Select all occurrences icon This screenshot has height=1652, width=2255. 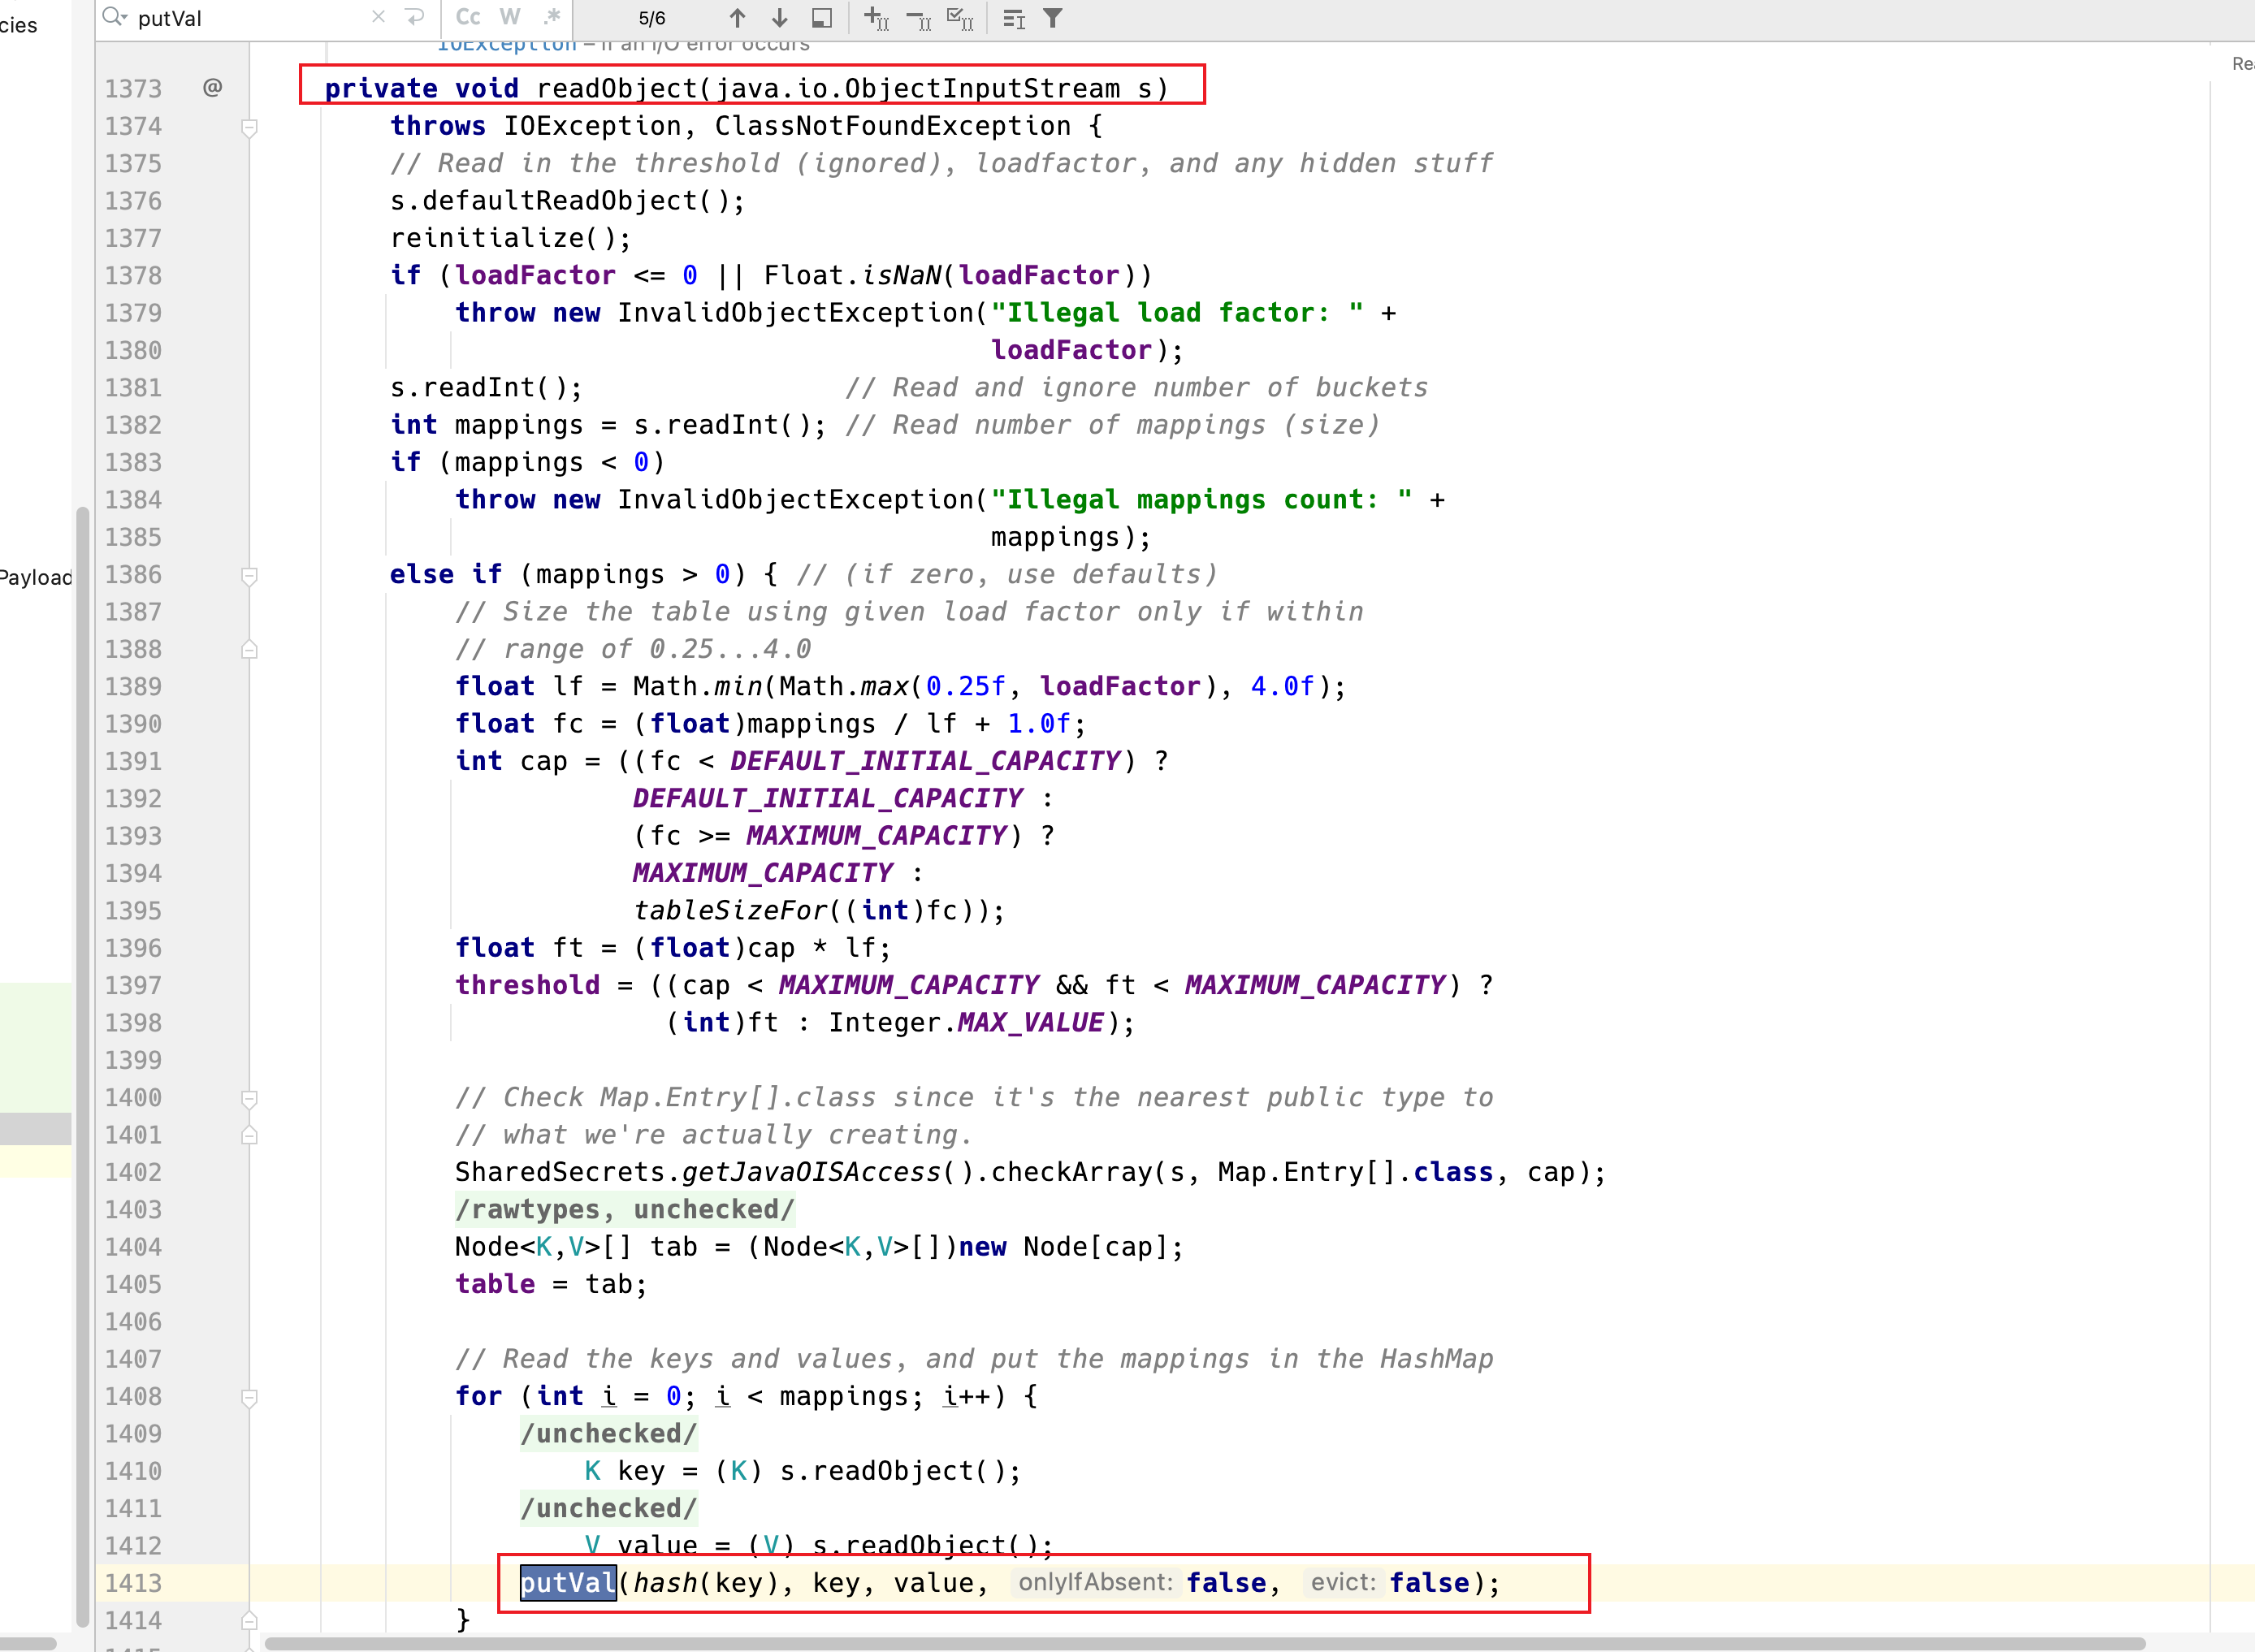click(x=960, y=18)
